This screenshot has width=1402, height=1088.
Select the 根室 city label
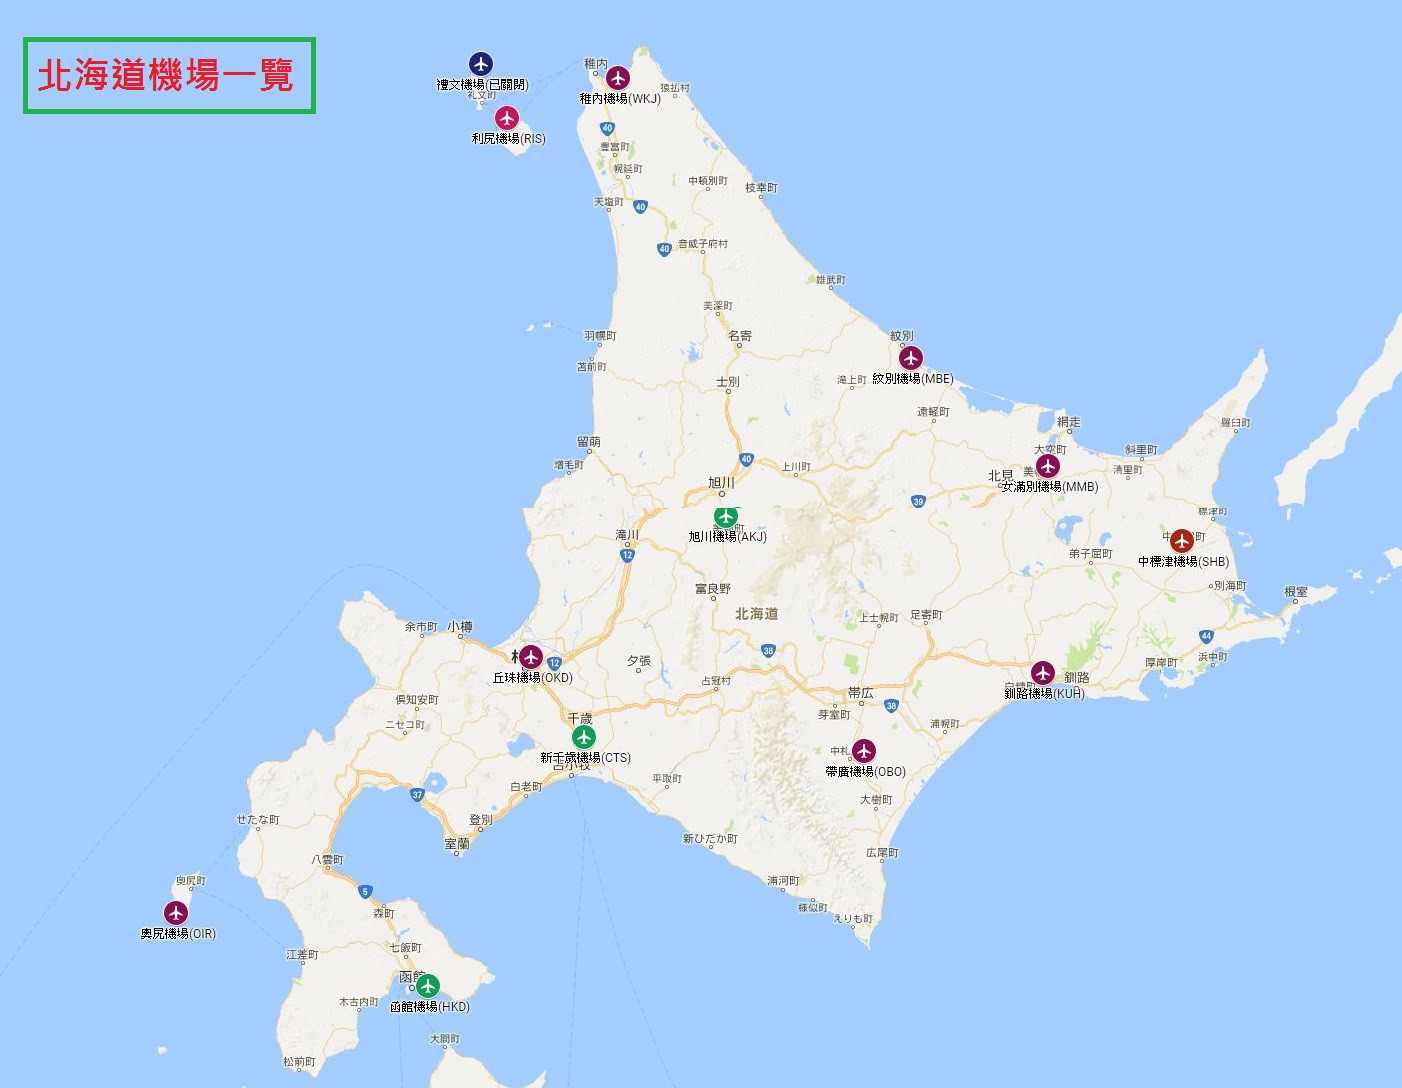click(x=1296, y=592)
